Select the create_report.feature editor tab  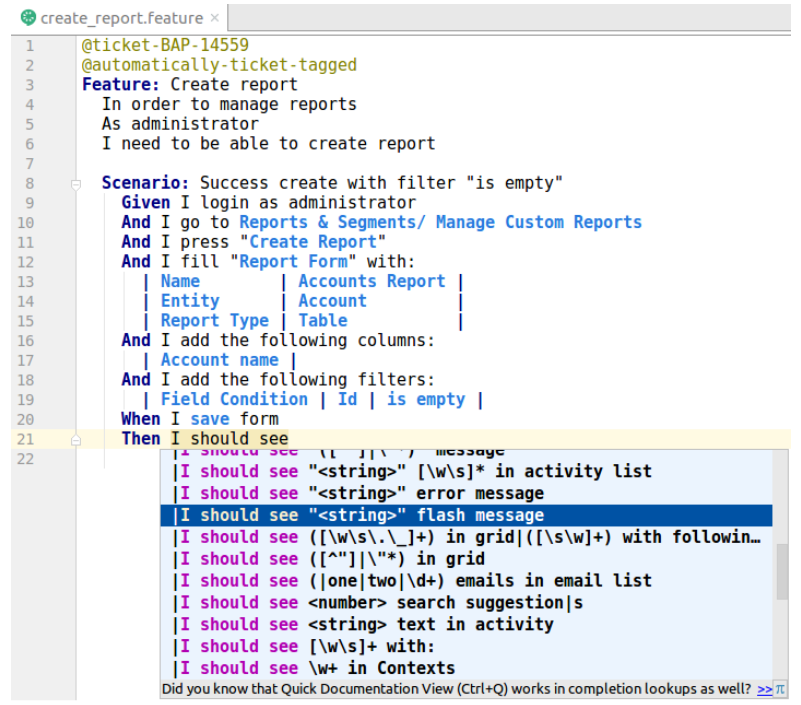coord(120,18)
